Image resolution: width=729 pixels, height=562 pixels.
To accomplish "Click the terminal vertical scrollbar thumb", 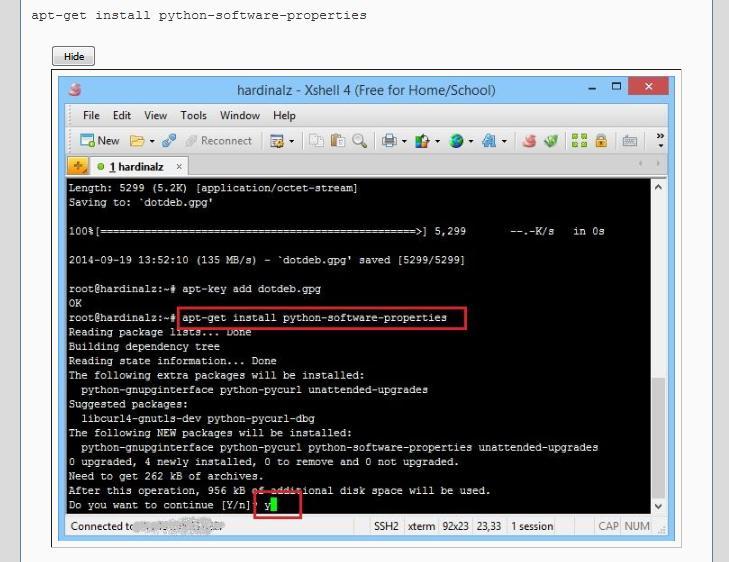I will [x=658, y=437].
